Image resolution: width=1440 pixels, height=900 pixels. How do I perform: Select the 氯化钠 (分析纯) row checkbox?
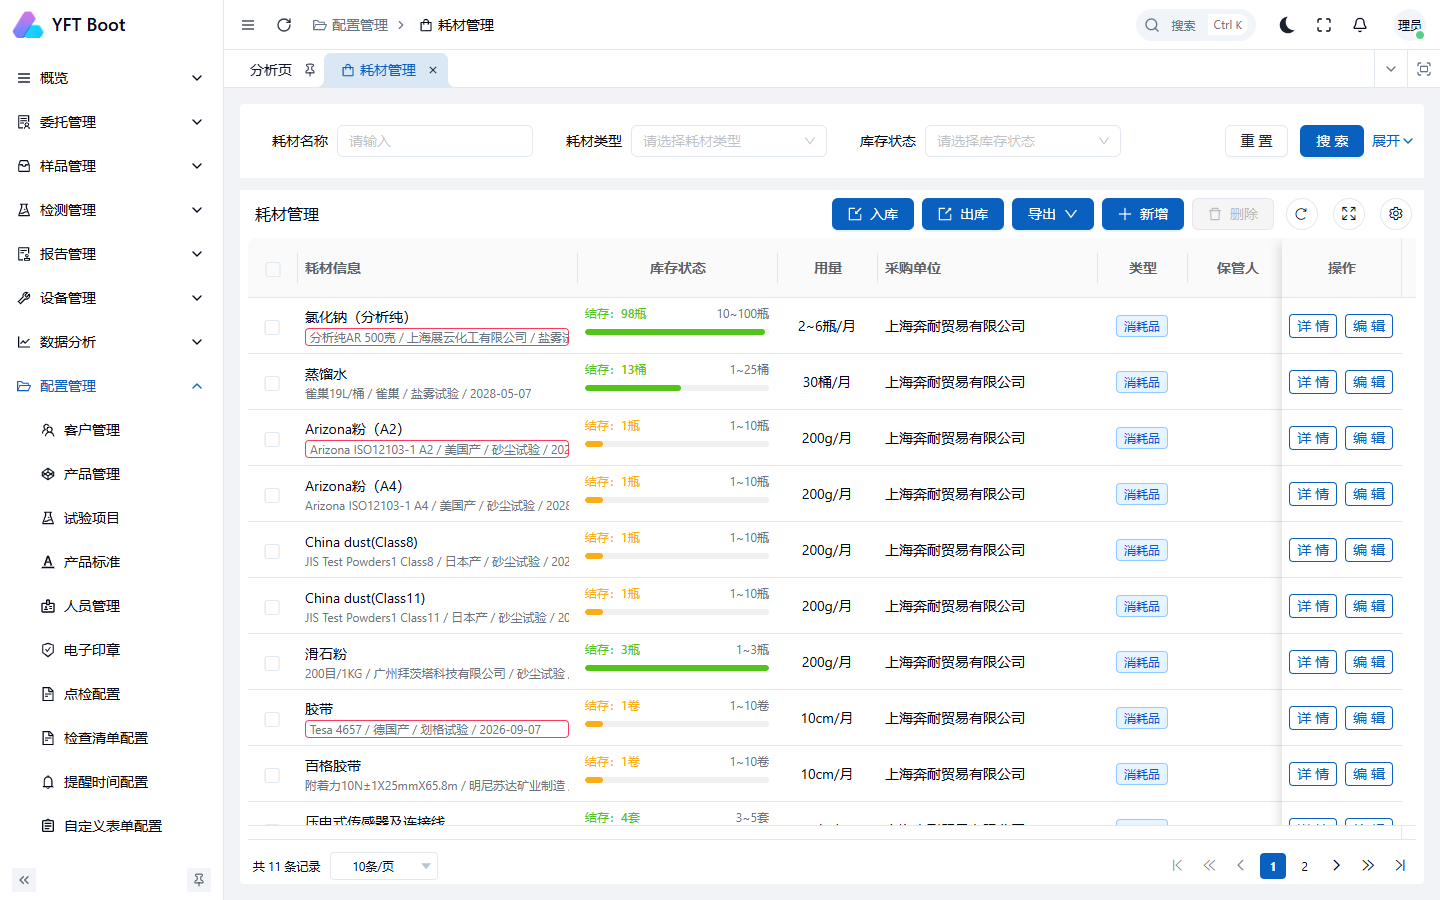click(272, 327)
